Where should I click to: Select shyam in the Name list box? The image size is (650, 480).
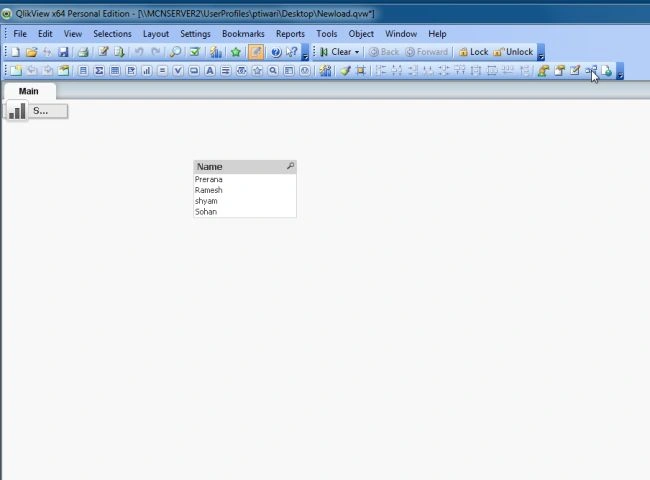point(245,201)
